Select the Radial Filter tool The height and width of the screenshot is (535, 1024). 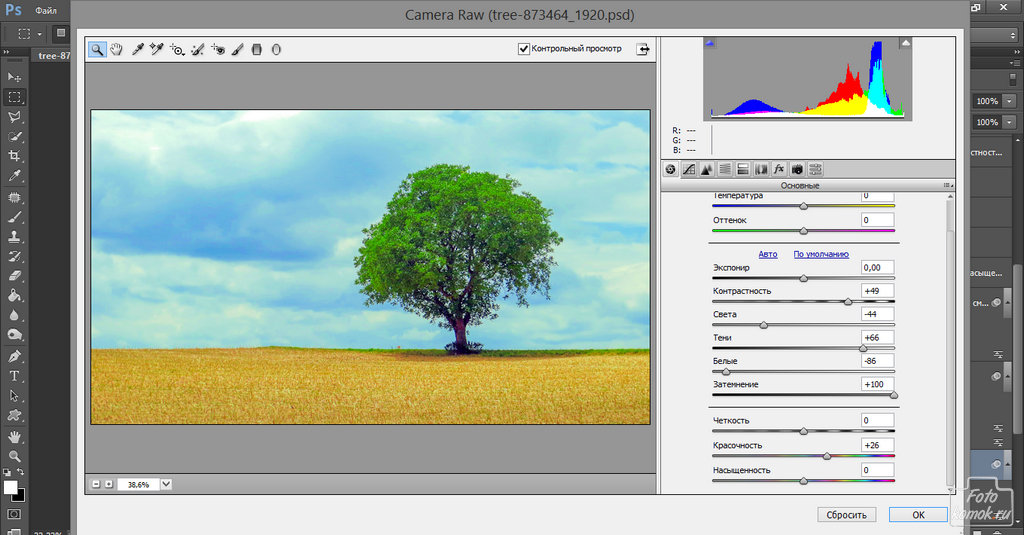(x=277, y=49)
